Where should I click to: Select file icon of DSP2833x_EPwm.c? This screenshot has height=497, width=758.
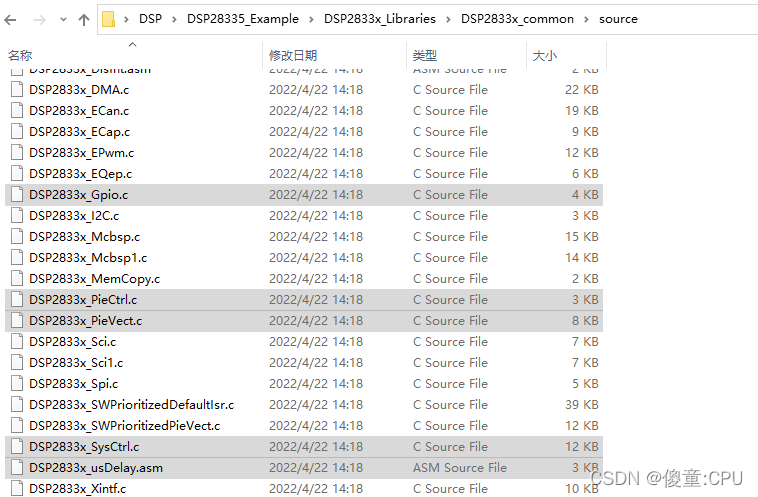pyautogui.click(x=17, y=153)
